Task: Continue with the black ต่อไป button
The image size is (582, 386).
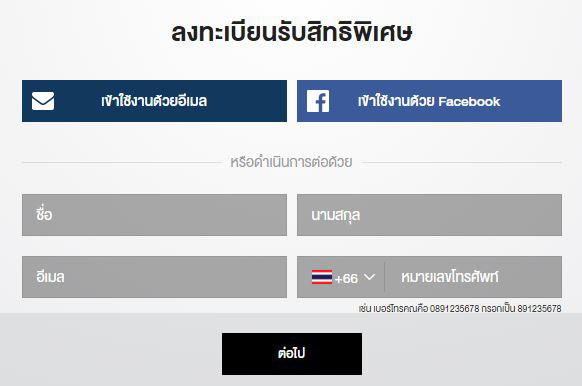Action: pos(292,354)
